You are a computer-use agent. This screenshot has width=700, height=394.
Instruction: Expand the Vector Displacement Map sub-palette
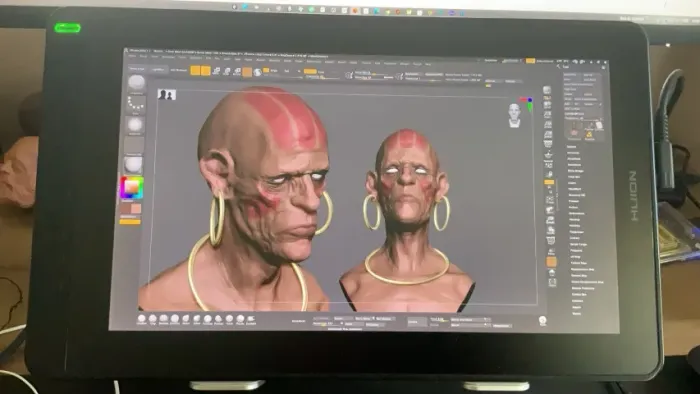[587, 282]
